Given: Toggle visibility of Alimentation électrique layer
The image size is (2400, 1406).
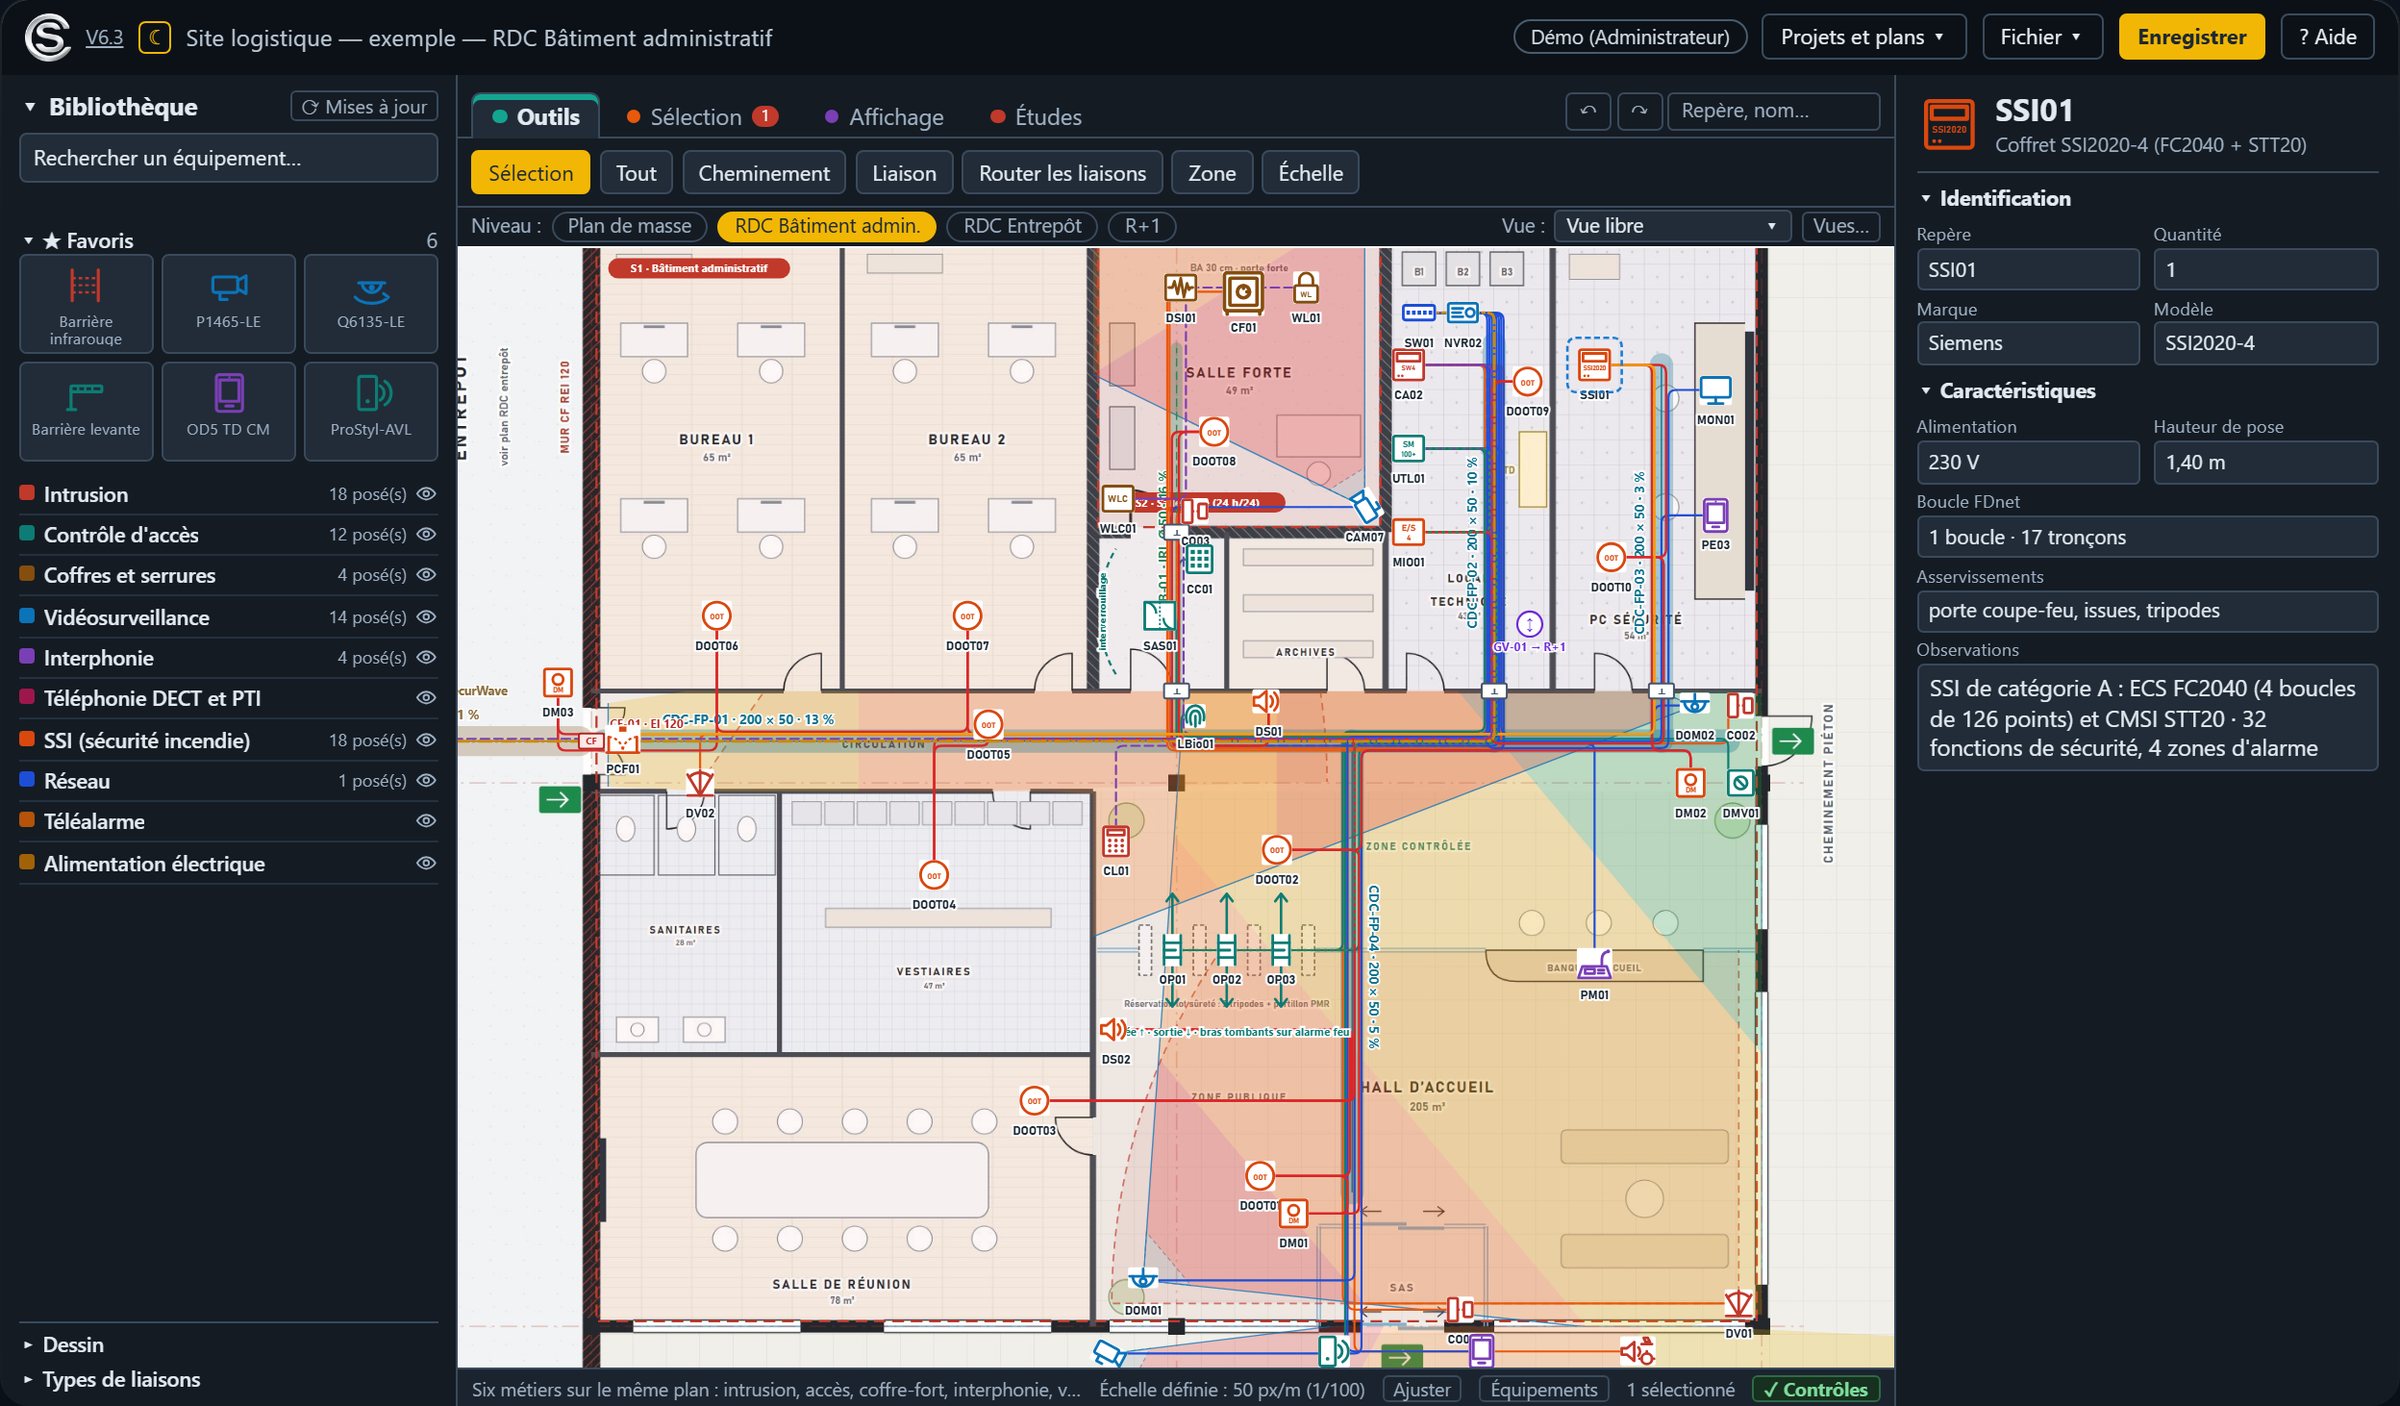Looking at the screenshot, I should pos(426,863).
